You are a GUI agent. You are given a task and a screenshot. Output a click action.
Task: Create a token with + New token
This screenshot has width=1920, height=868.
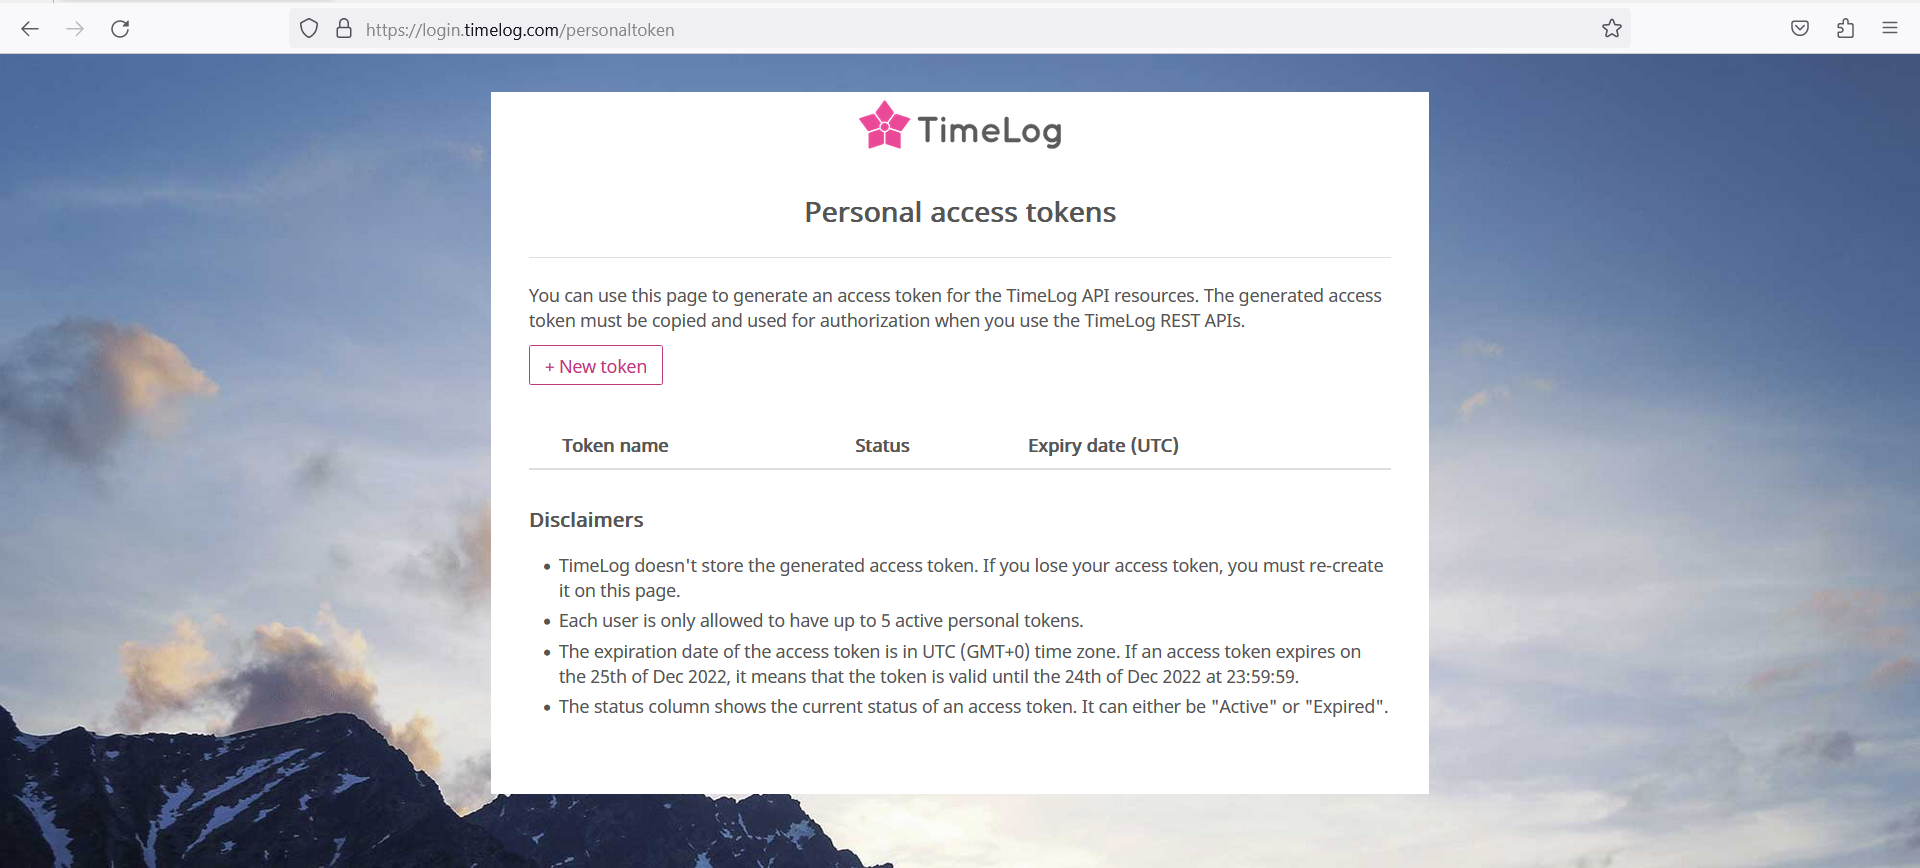(596, 366)
